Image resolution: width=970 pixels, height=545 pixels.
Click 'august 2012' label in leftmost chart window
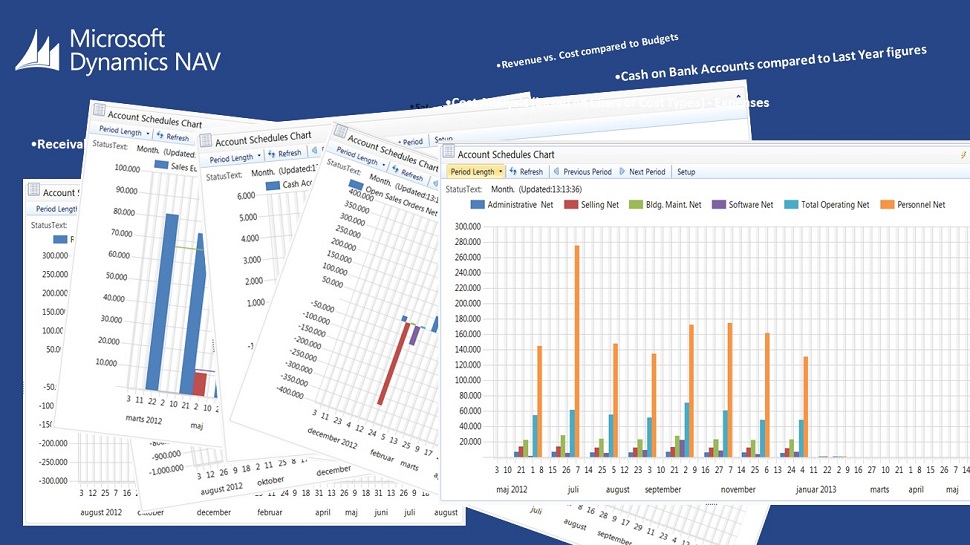tap(101, 512)
